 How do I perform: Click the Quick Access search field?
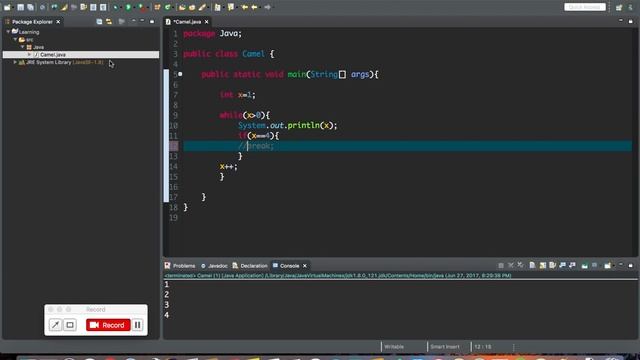585,7
